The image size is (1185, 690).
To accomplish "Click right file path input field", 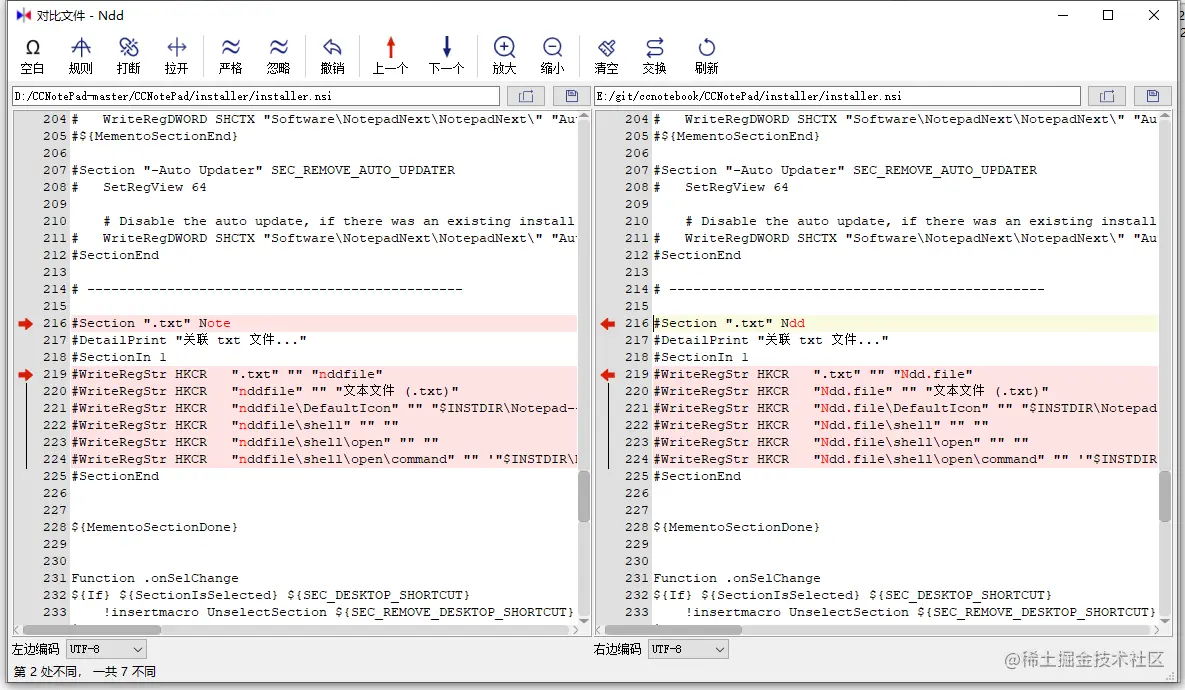I will click(837, 96).
